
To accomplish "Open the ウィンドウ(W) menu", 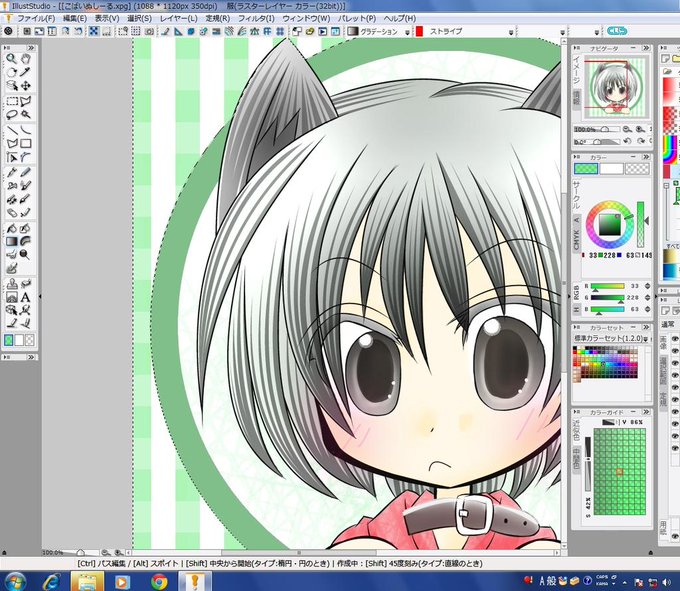I will pyautogui.click(x=306, y=18).
